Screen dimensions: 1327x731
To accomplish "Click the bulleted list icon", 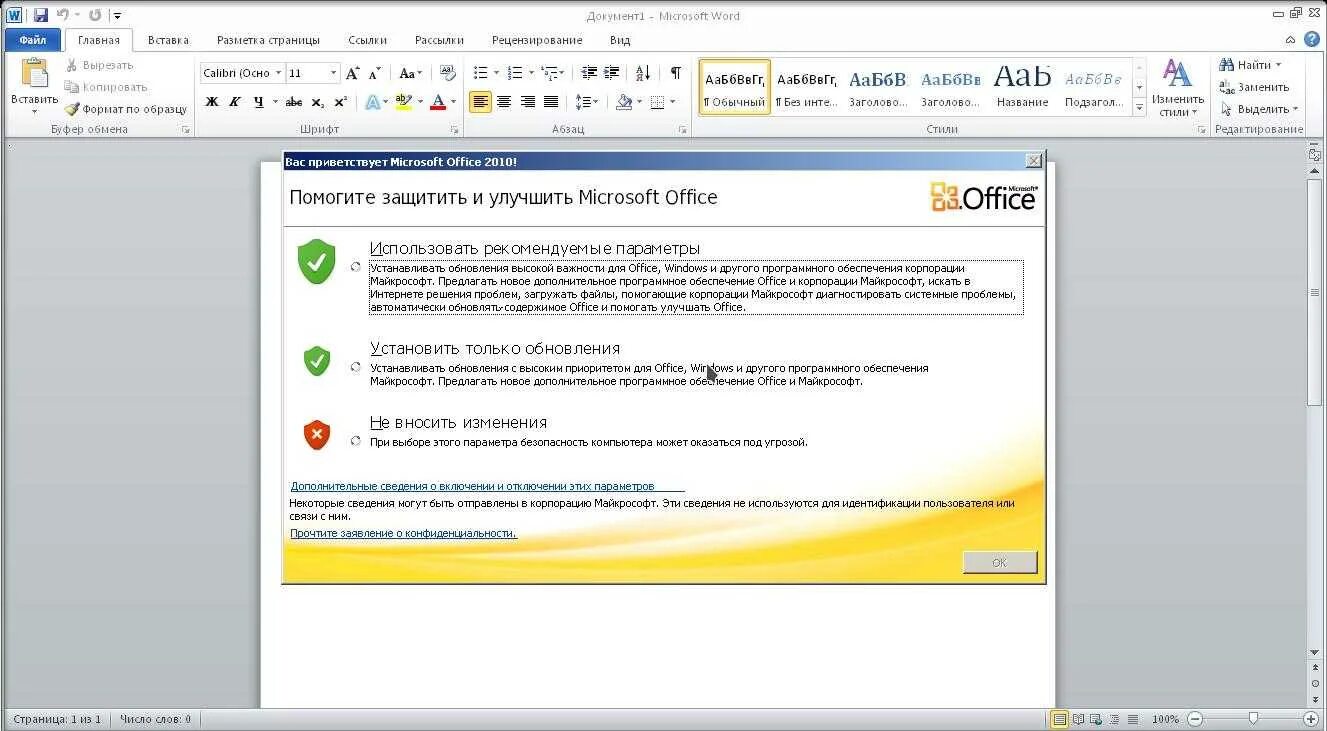I will click(480, 73).
